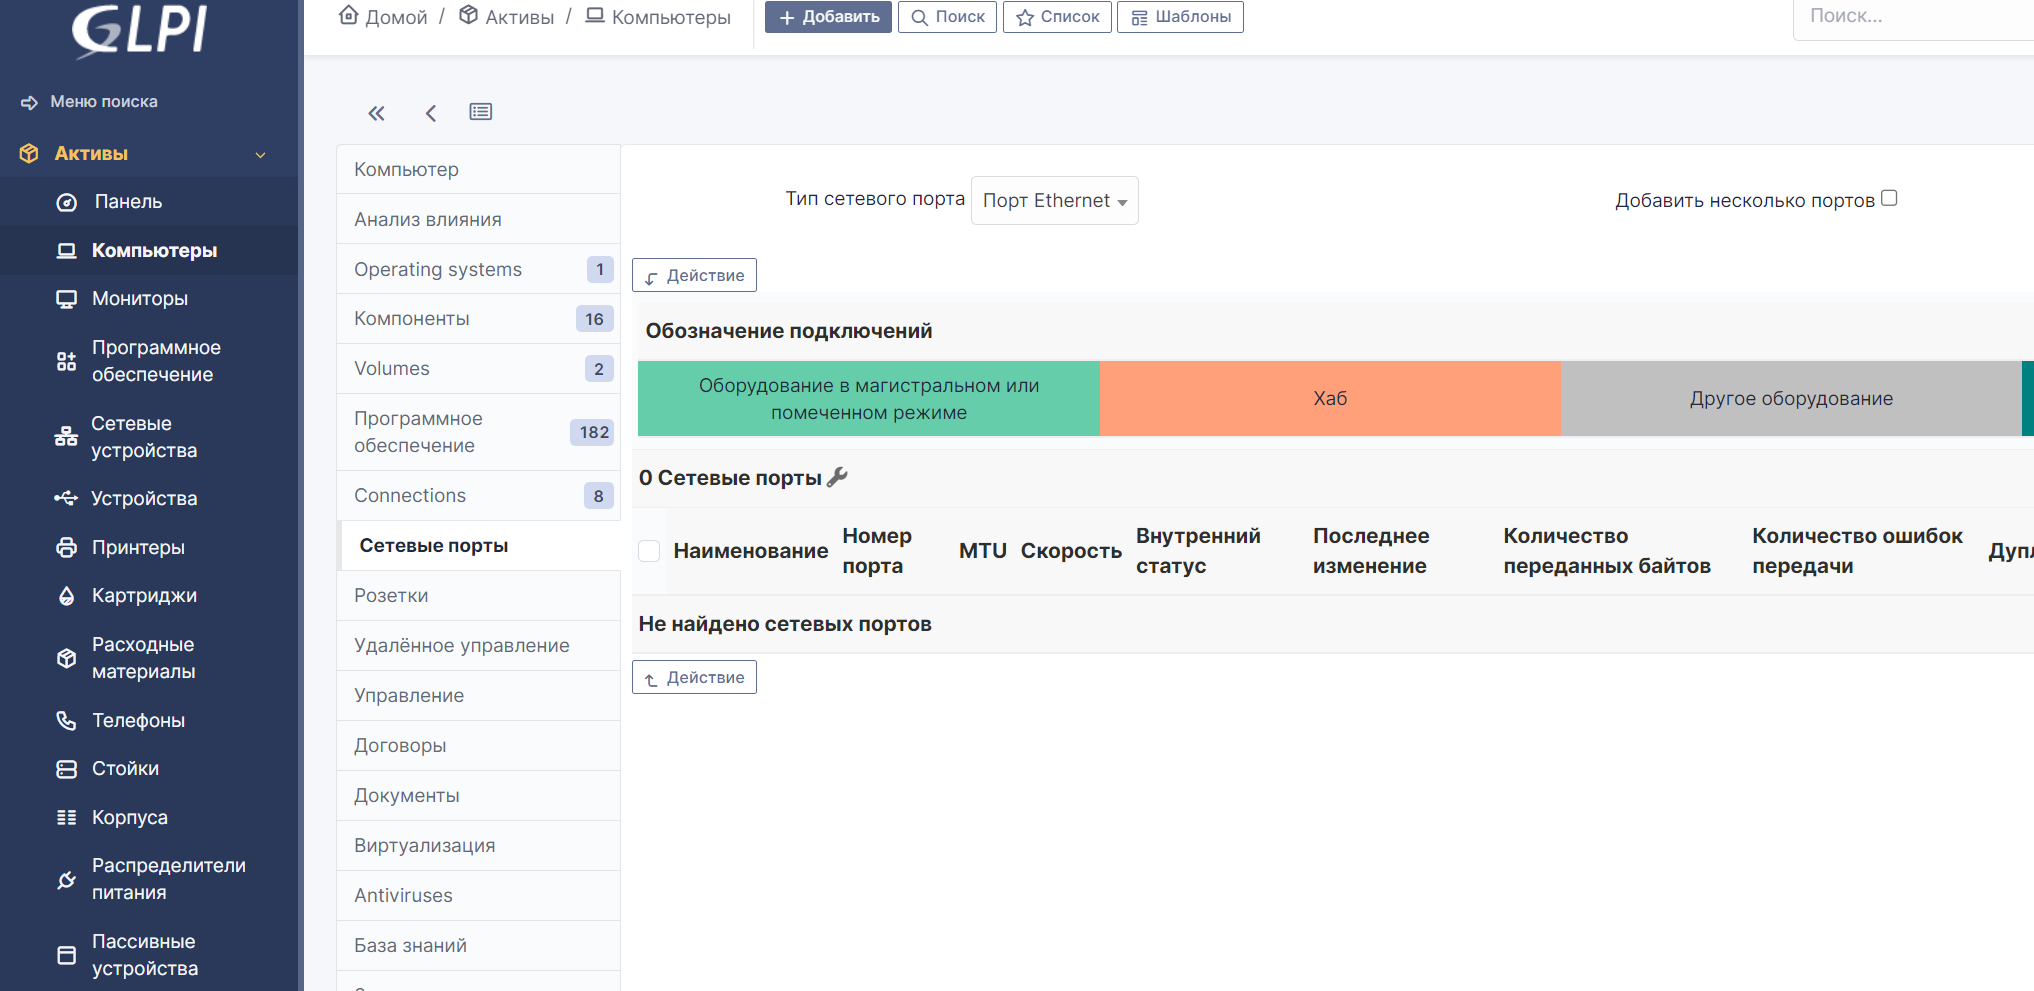Open Панель dashboard icon in sidebar
The image size is (2034, 991).
coord(66,202)
